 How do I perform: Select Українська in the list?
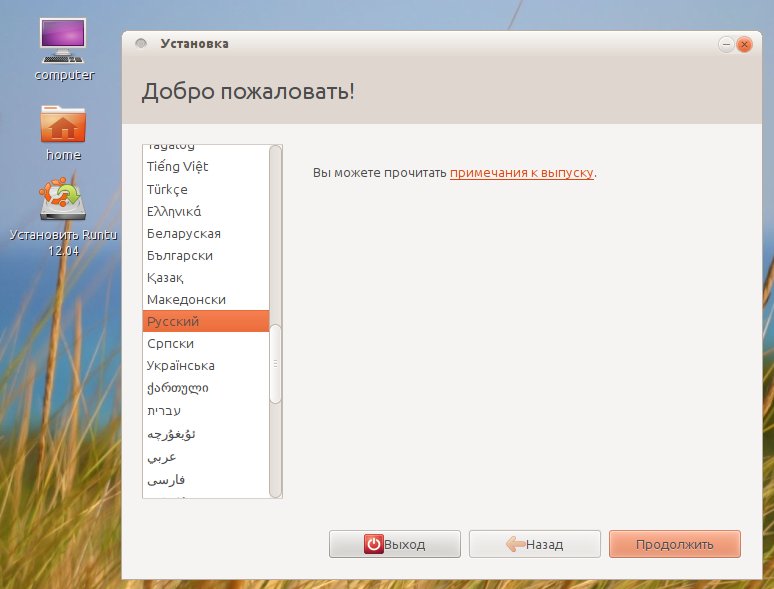click(206, 366)
